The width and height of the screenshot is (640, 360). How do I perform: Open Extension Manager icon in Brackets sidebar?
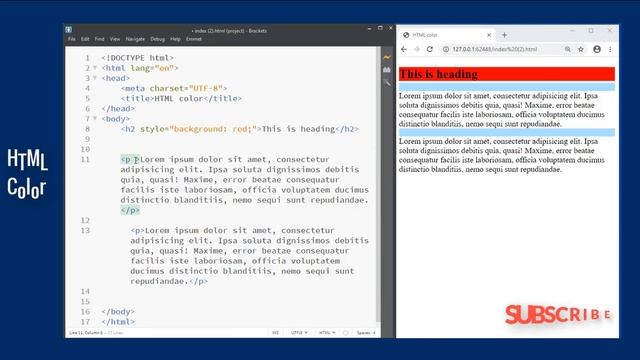pyautogui.click(x=387, y=70)
